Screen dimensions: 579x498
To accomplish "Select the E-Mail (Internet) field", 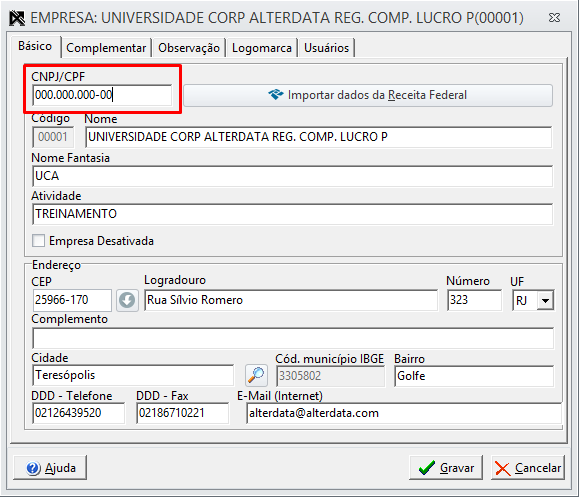I will coord(404,413).
